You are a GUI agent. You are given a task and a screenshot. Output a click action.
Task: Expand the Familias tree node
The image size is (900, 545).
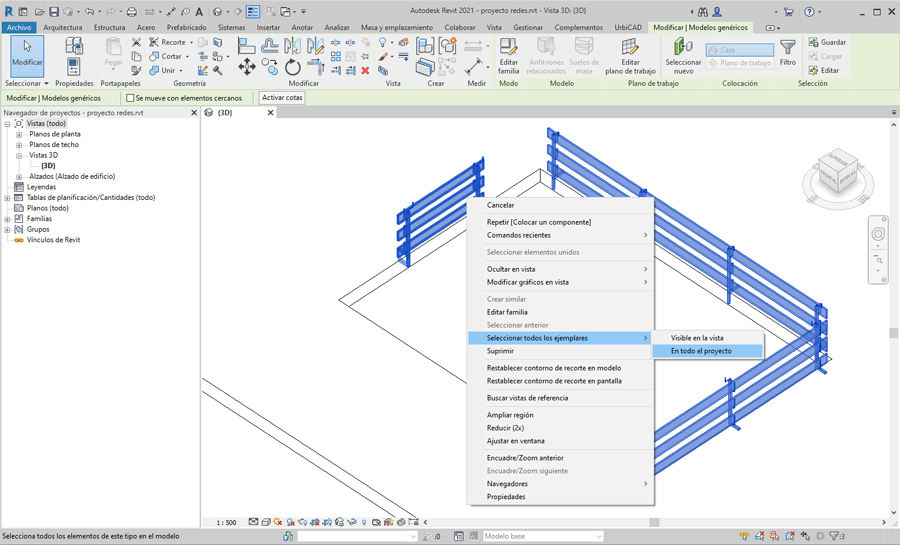7,219
